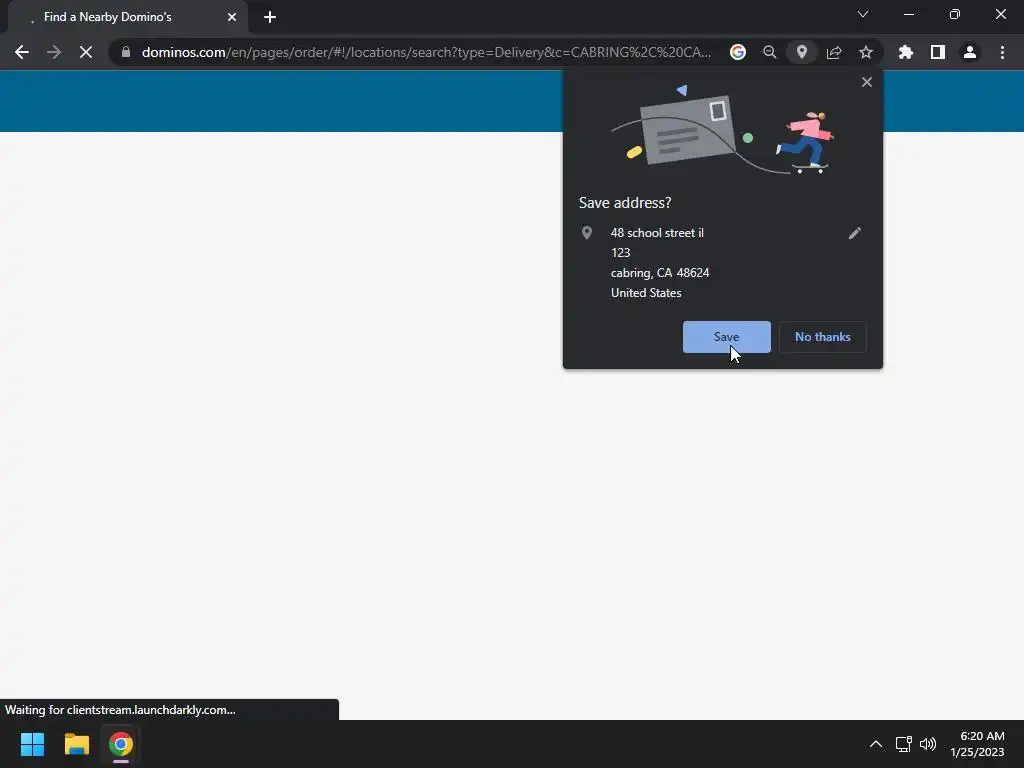Stop loading the page
Viewport: 1024px width, 768px height.
point(86,52)
